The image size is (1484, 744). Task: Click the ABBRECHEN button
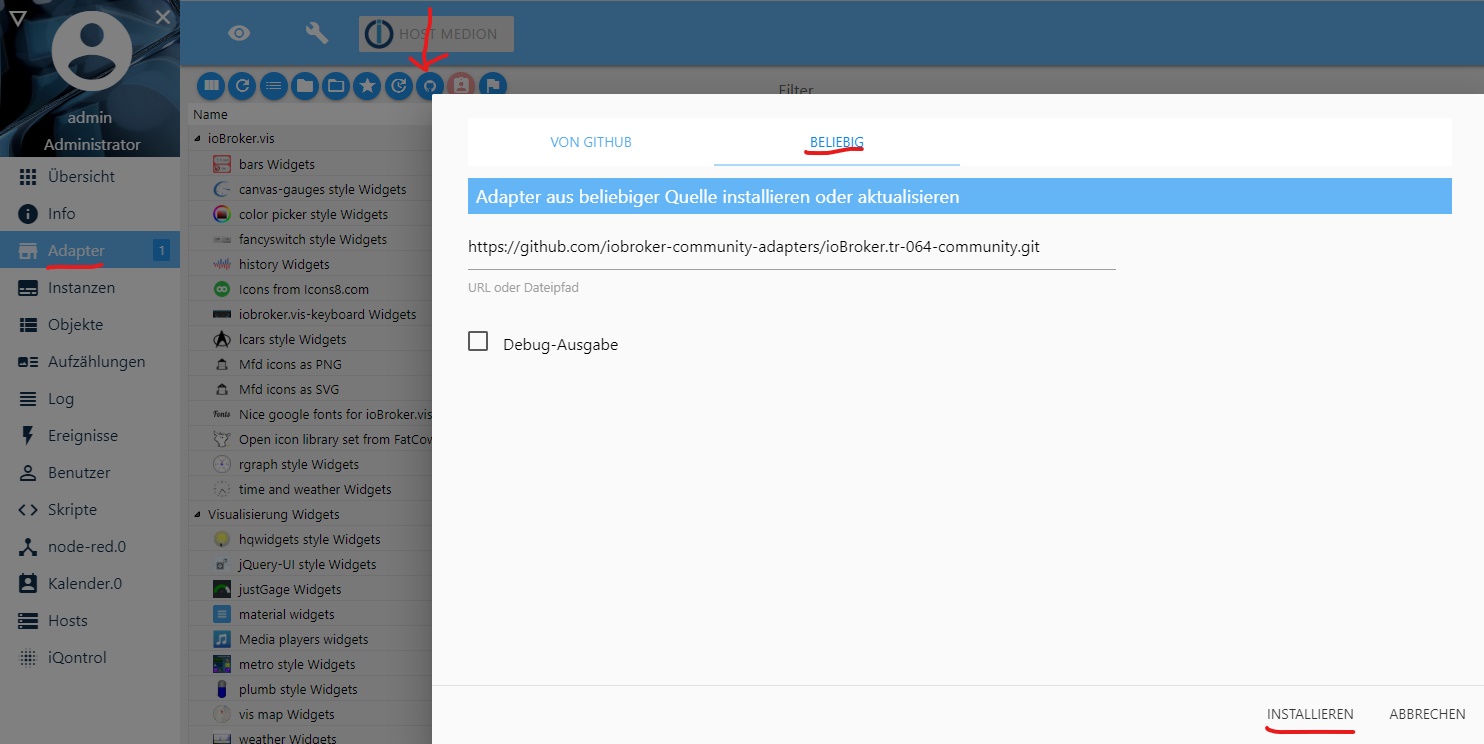pos(1427,713)
